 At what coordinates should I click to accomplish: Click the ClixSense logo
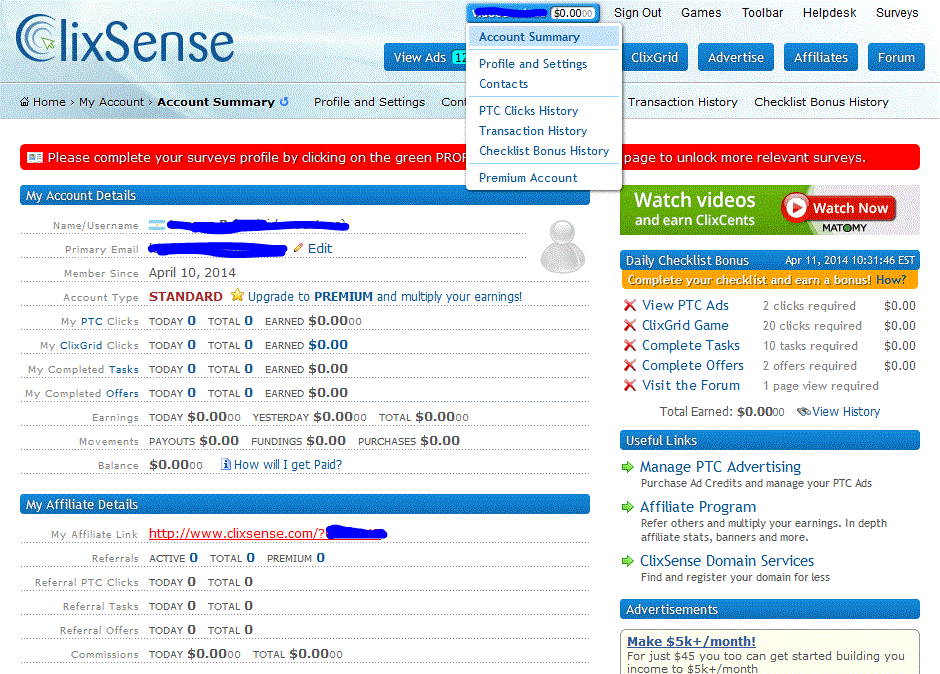click(125, 40)
